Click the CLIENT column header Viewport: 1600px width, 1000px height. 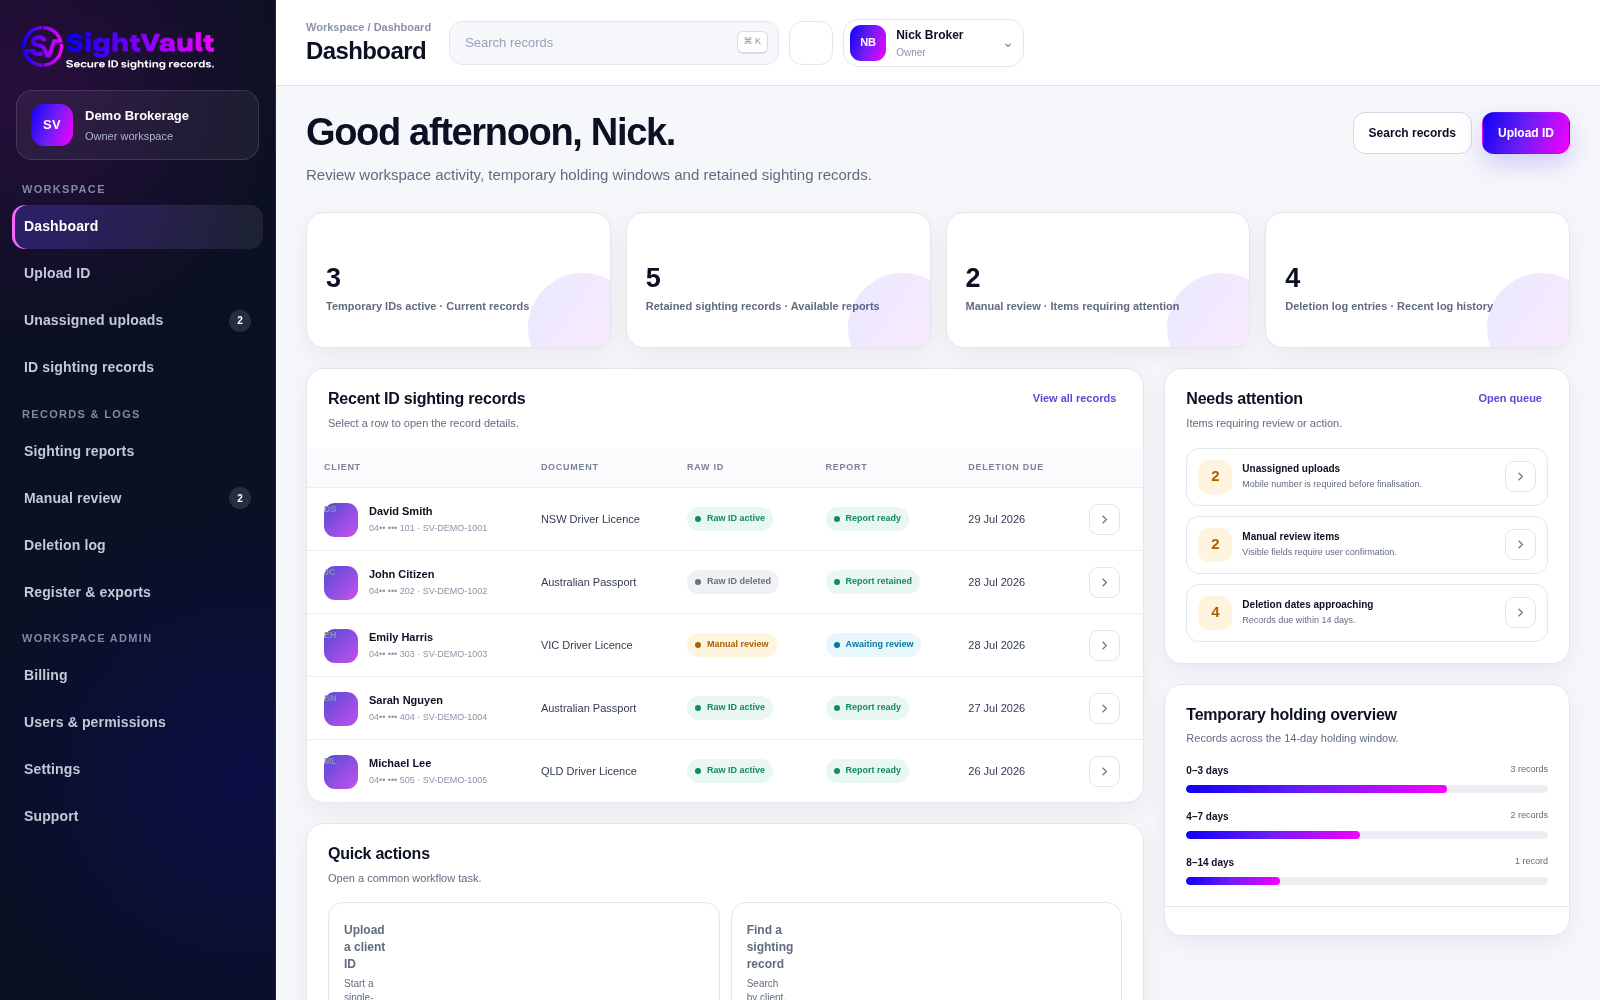pyautogui.click(x=342, y=467)
